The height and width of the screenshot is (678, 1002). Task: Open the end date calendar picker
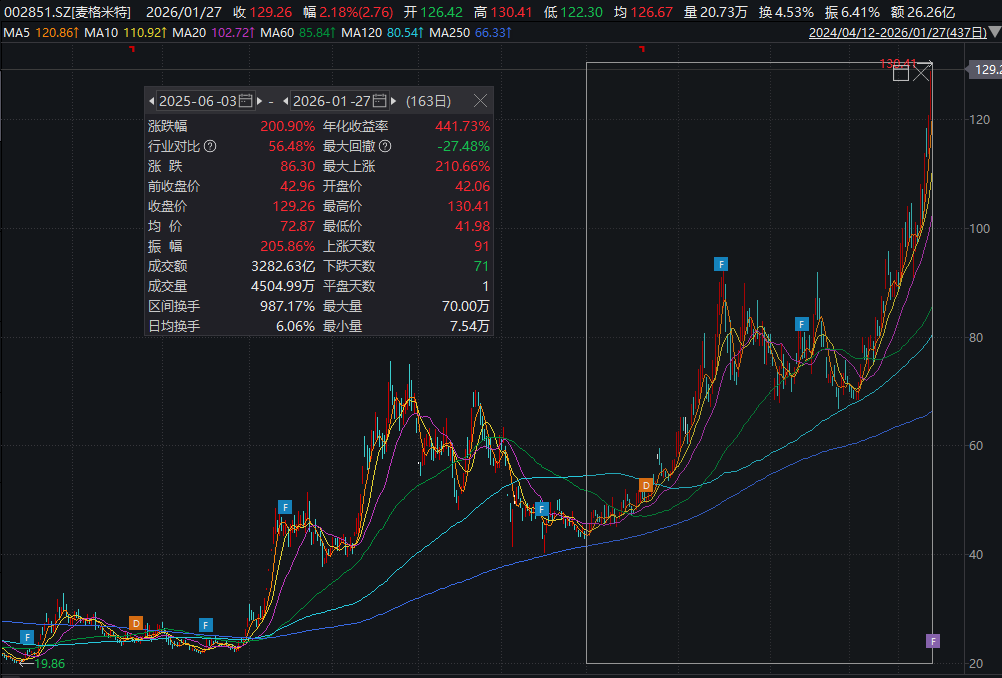[379, 101]
